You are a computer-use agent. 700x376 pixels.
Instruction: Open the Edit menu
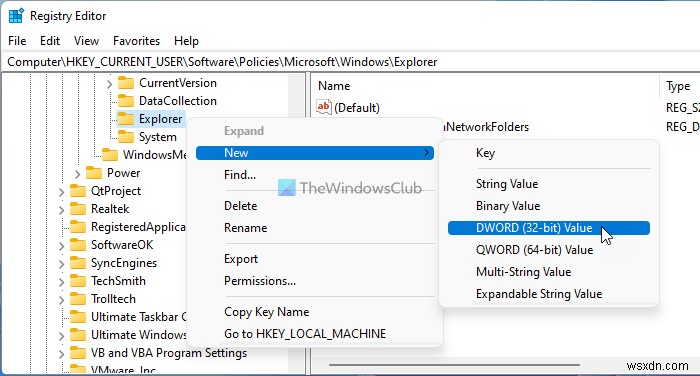pyautogui.click(x=50, y=41)
